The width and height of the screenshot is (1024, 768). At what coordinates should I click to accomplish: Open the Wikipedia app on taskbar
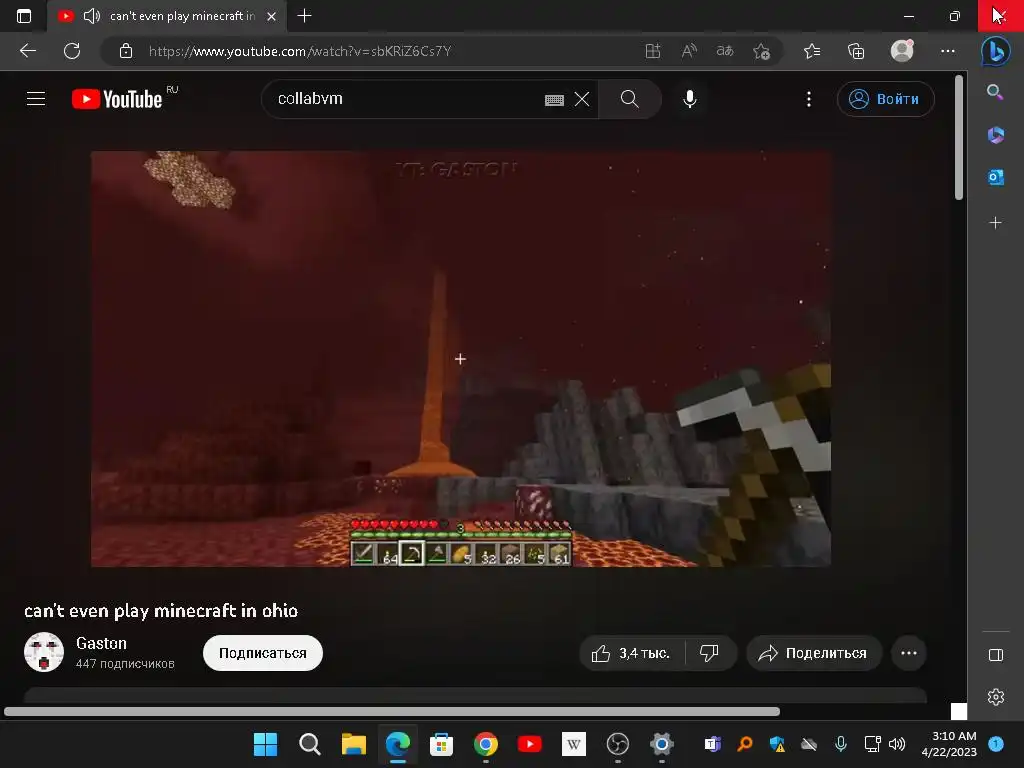pos(573,744)
